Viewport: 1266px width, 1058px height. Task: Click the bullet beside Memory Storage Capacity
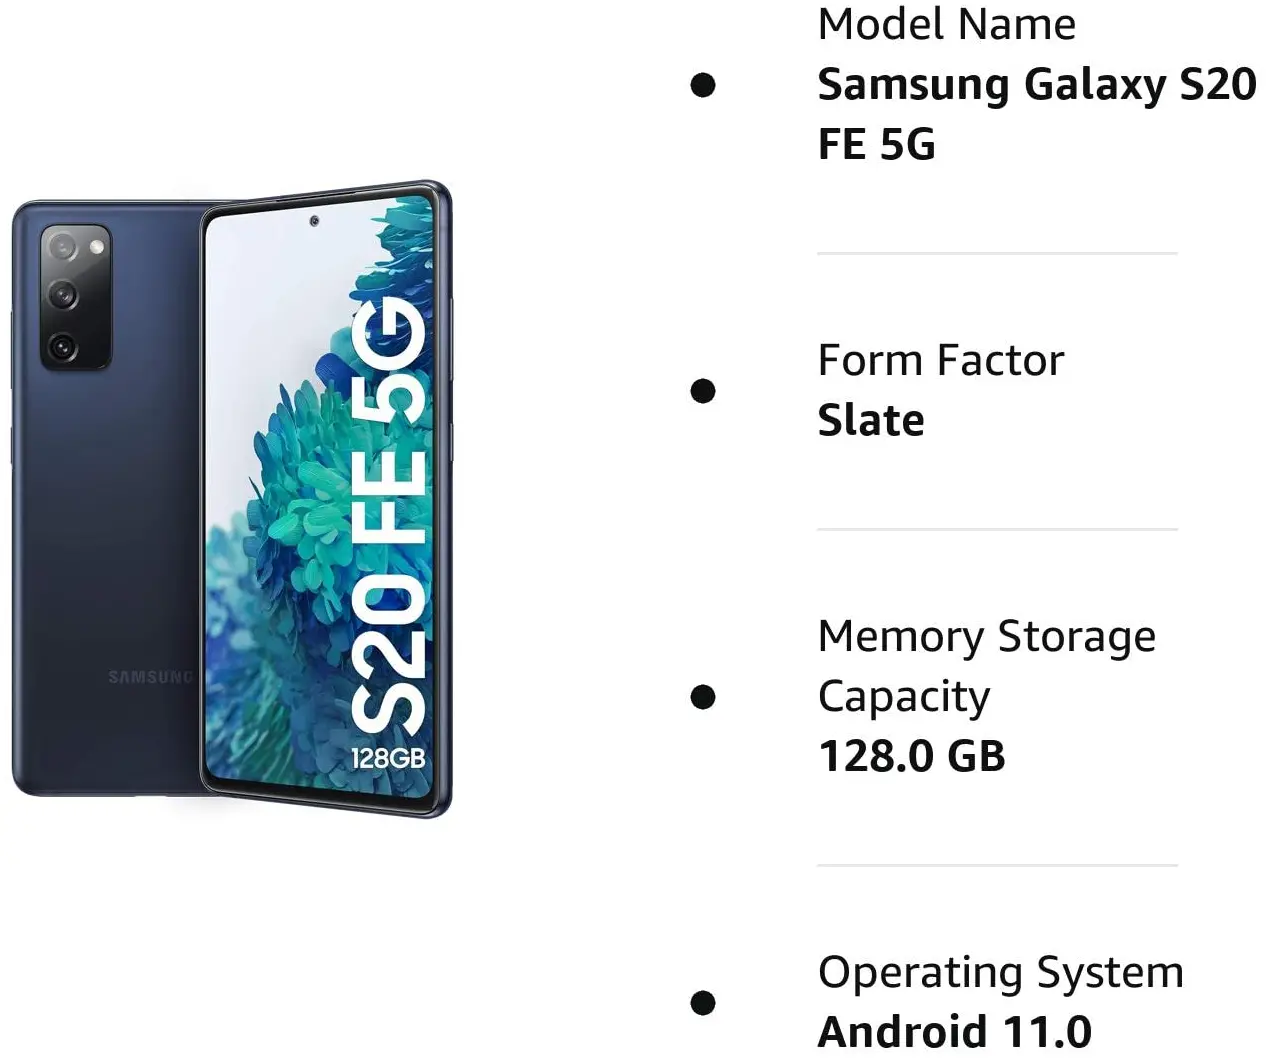tap(703, 696)
